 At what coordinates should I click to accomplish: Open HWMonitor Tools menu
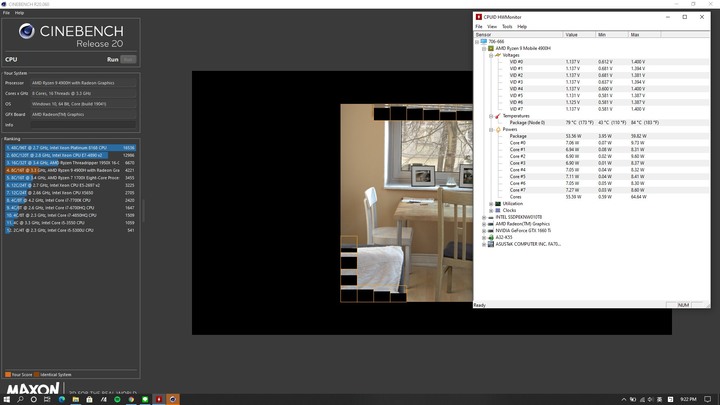507,27
